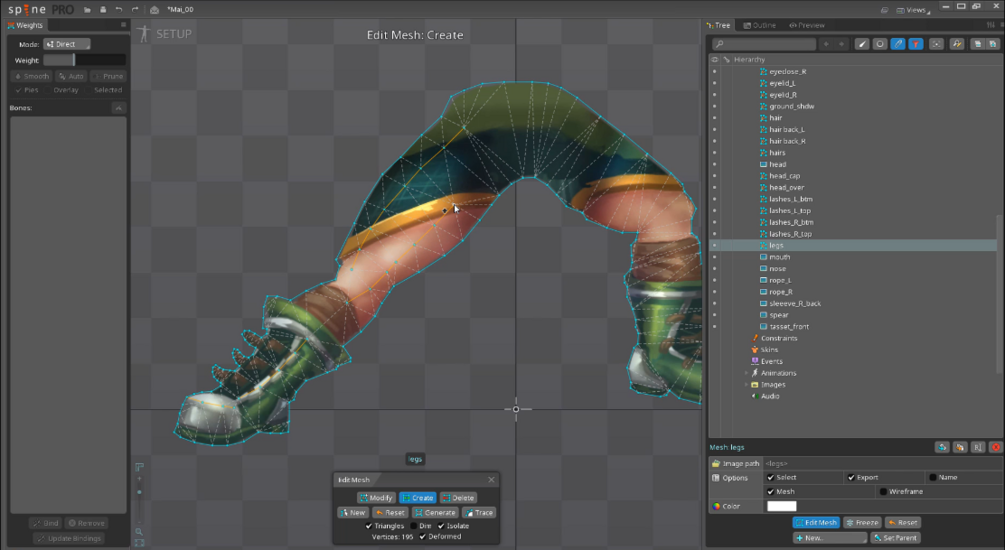Toggle the Triangles checkbox in Edit Mesh

click(x=369, y=526)
